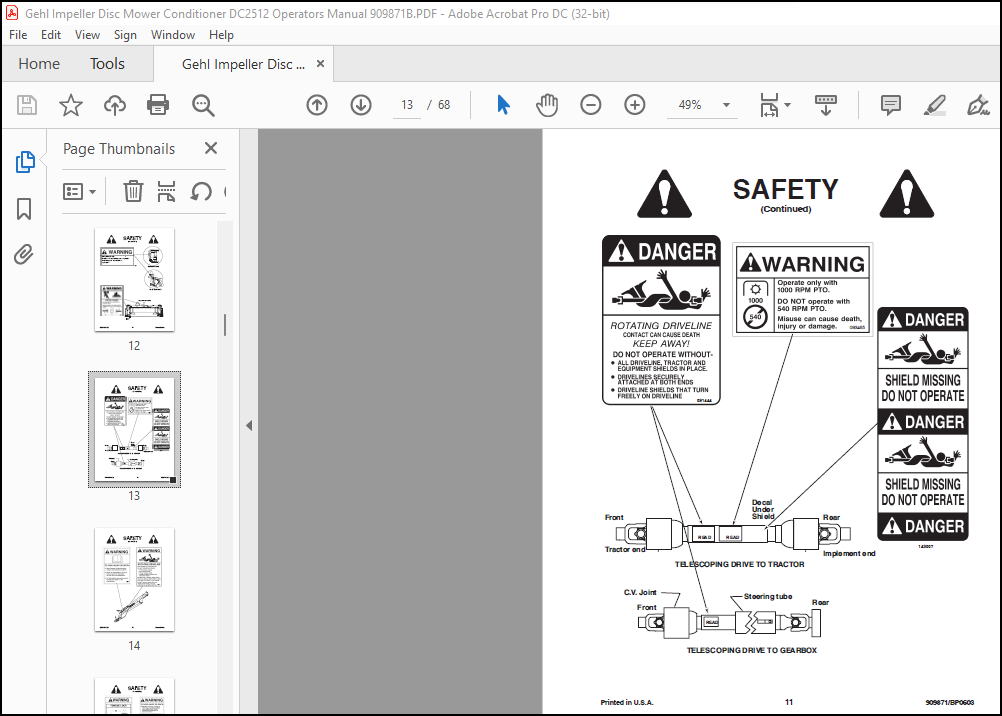Upload file to Document Cloud
Image resolution: width=1002 pixels, height=716 pixels.
pyautogui.click(x=114, y=105)
